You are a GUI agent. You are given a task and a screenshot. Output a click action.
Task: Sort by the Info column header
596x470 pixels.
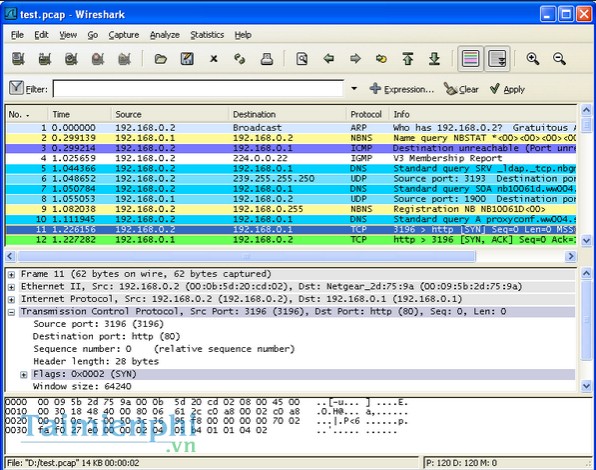(x=482, y=114)
